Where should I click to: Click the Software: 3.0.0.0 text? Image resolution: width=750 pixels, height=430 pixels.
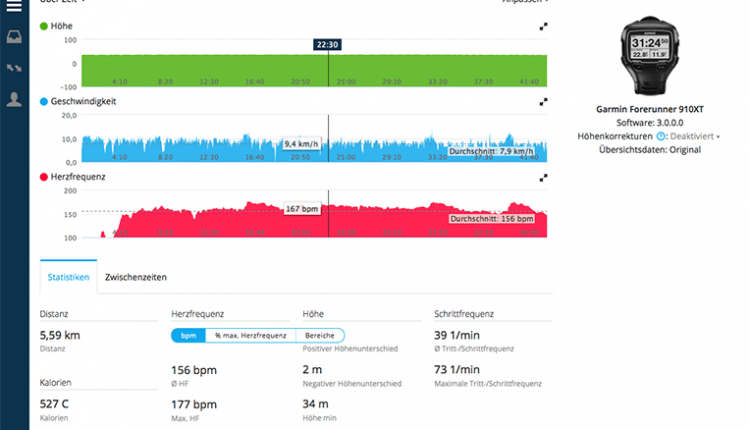click(650, 123)
